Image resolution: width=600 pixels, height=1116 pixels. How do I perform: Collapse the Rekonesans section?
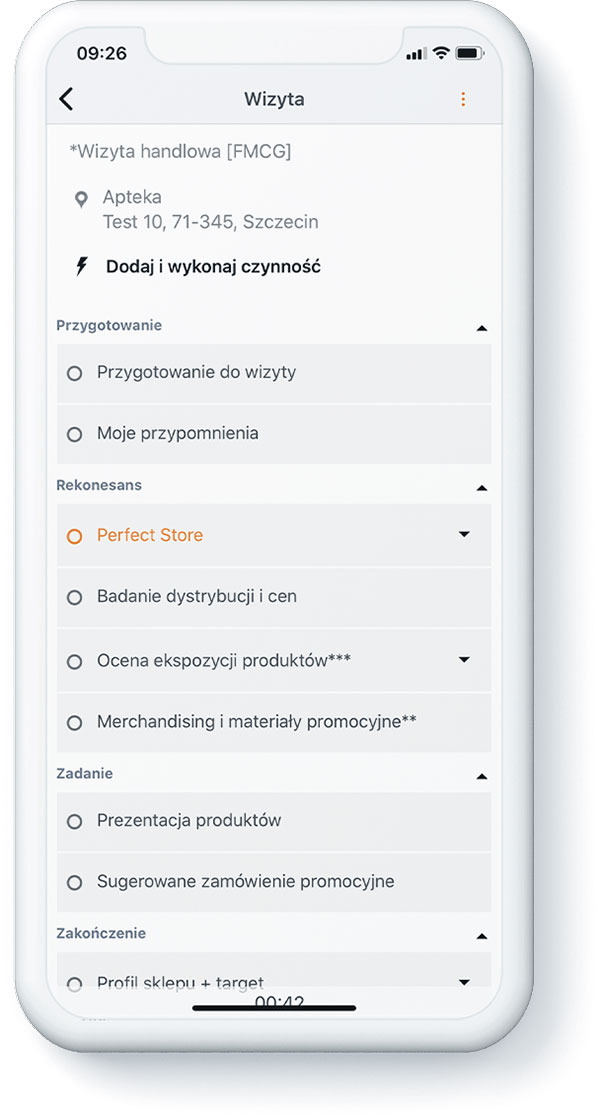tap(482, 488)
